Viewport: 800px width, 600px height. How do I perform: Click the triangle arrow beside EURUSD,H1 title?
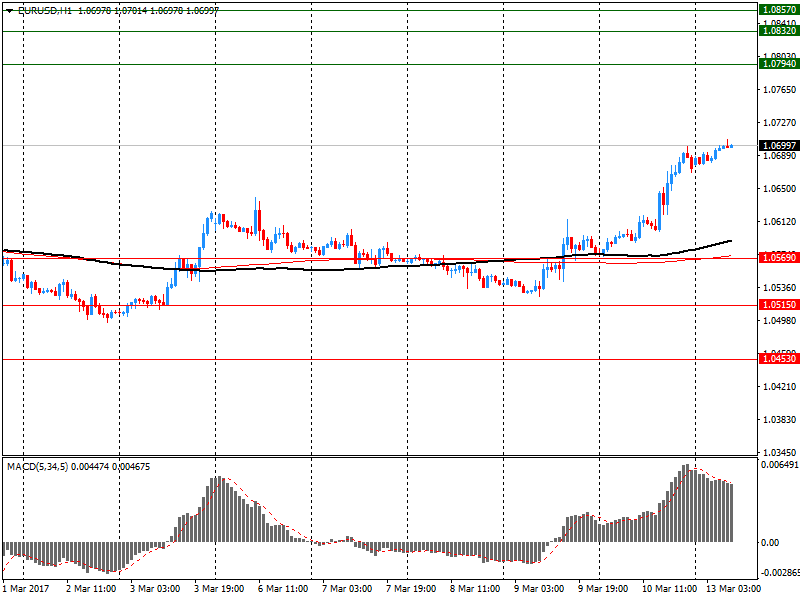point(10,11)
